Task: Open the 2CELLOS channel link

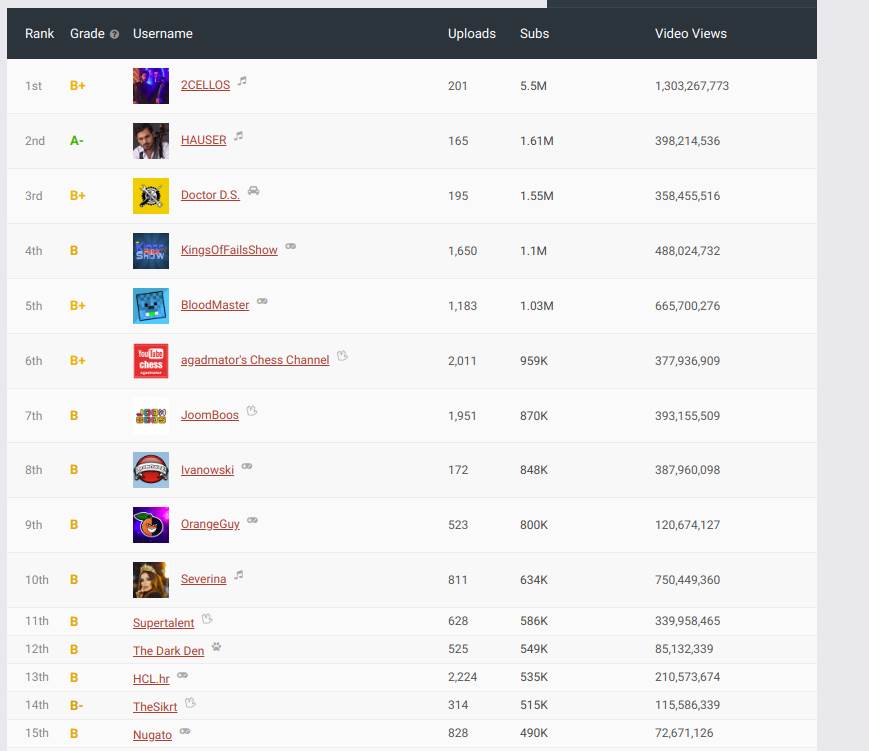Action: point(204,85)
